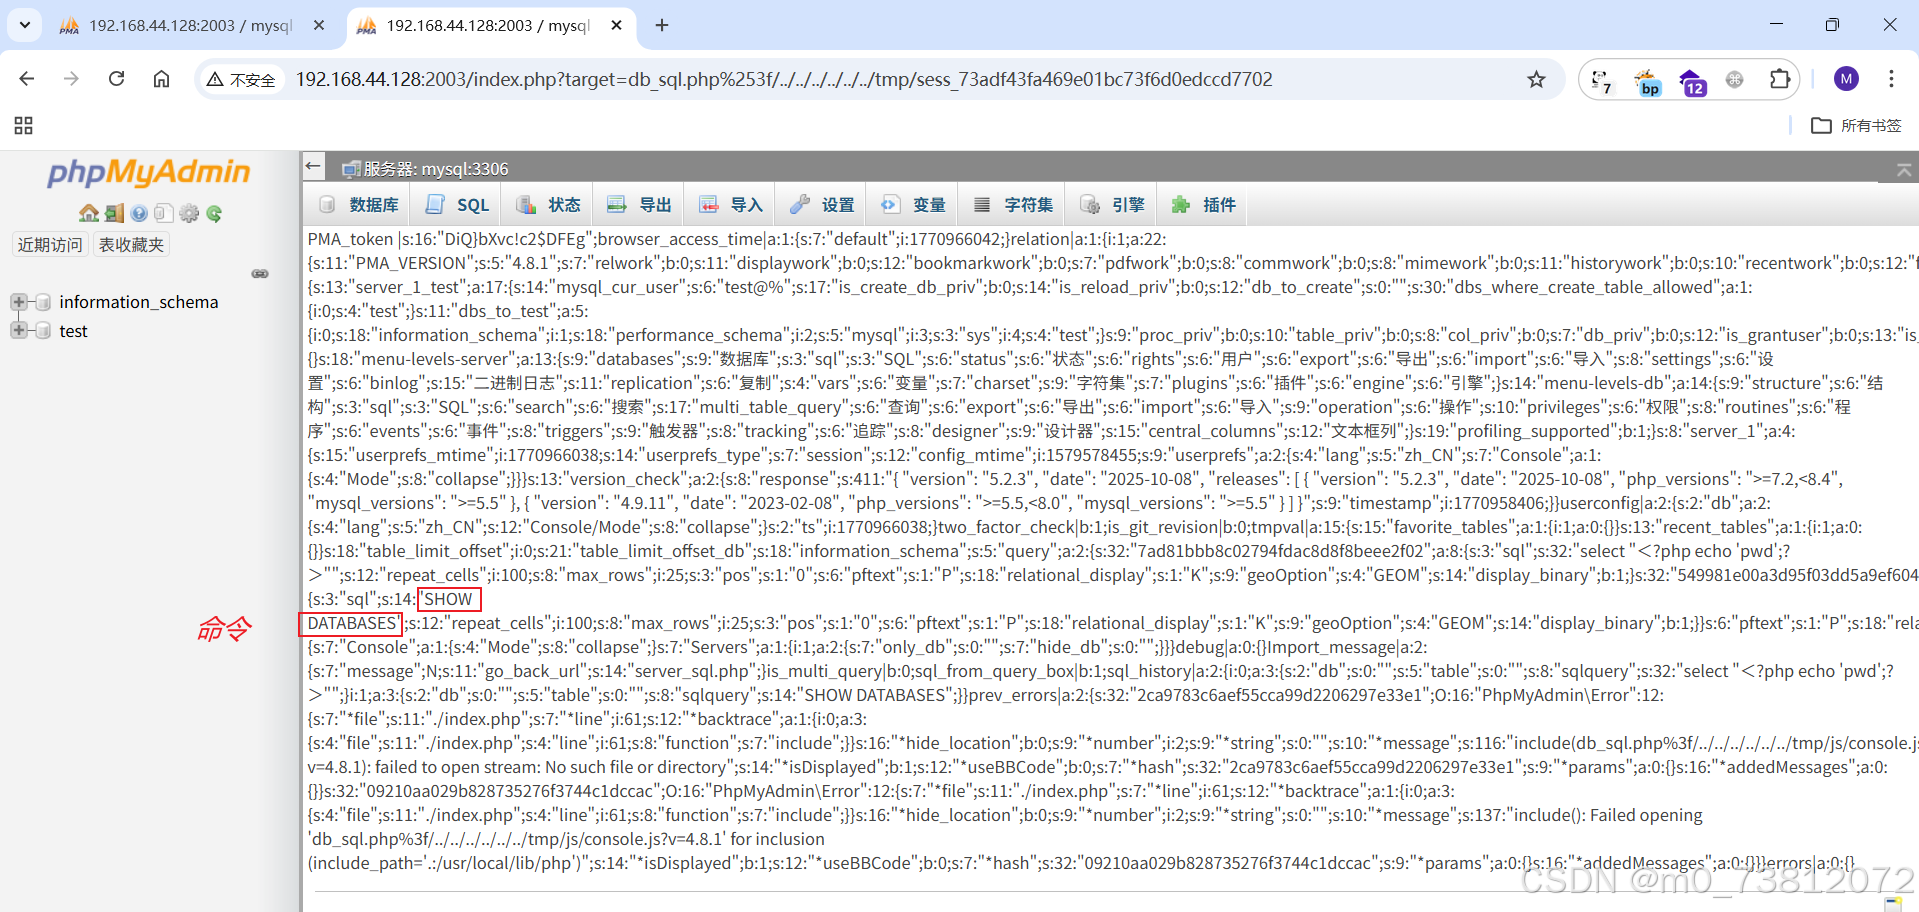Open phpMyAdmin documentation help icon

point(139,213)
